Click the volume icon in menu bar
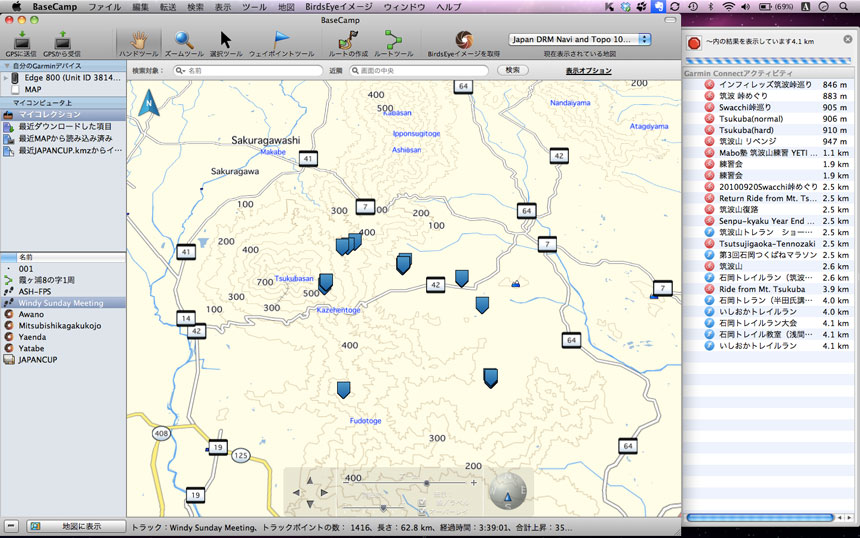This screenshot has width=860, height=538. click(745, 7)
